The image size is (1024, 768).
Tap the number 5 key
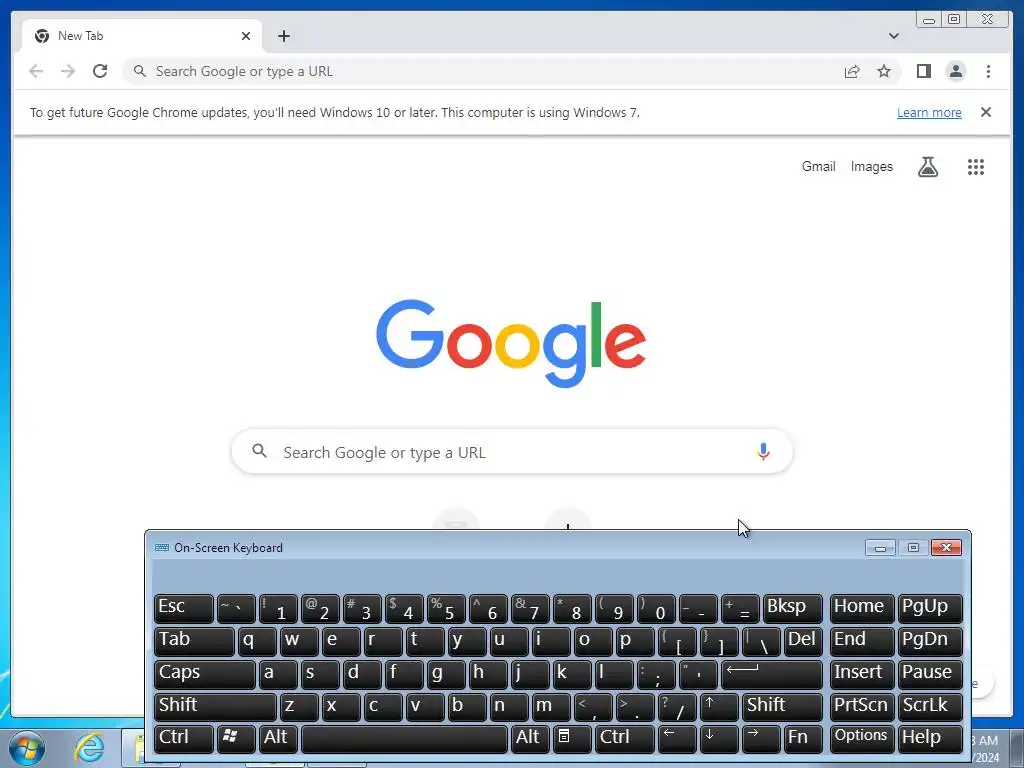[x=446, y=608]
